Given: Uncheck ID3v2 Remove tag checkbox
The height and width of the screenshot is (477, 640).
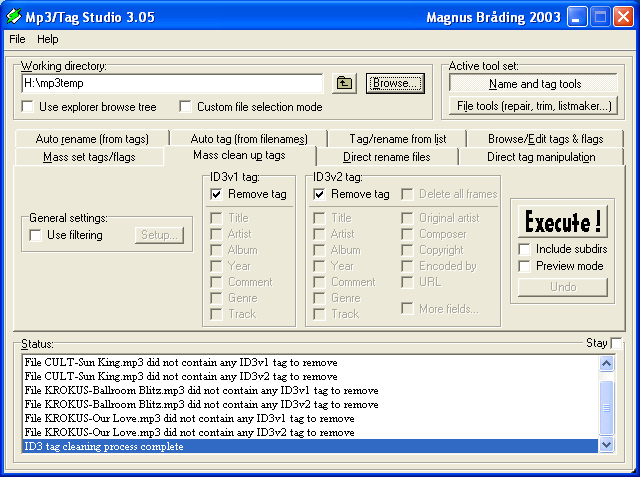Looking at the screenshot, I should pyautogui.click(x=319, y=194).
